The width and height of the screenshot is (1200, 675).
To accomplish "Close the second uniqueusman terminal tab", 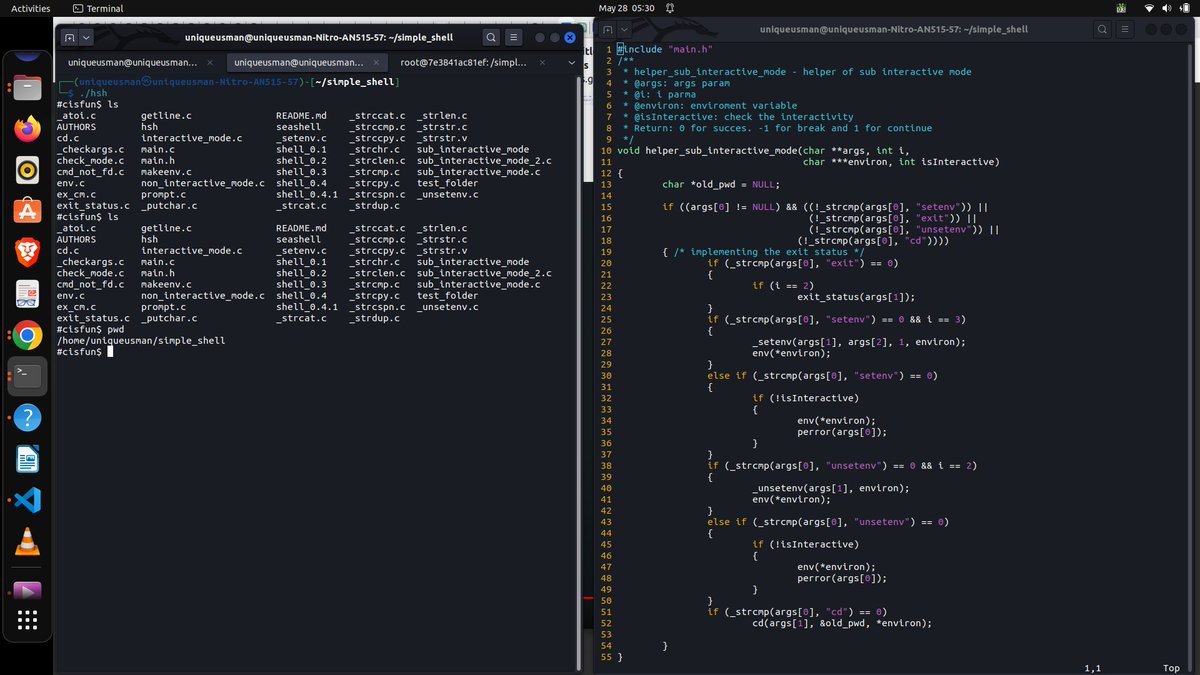I will pyautogui.click(x=377, y=62).
